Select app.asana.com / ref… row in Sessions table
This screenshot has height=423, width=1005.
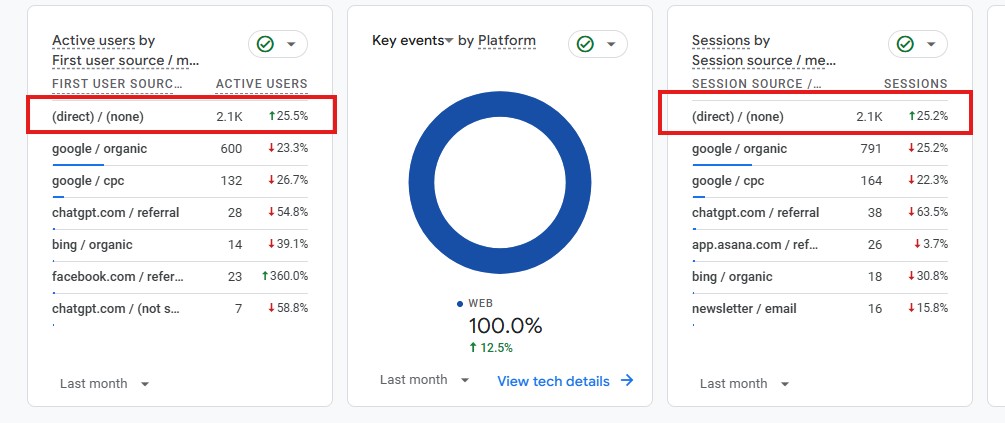(x=820, y=245)
